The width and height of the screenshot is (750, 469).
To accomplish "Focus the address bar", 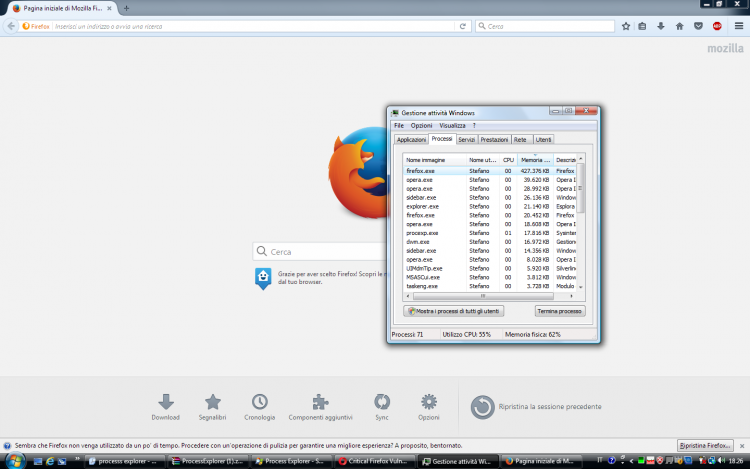I will pos(254,26).
